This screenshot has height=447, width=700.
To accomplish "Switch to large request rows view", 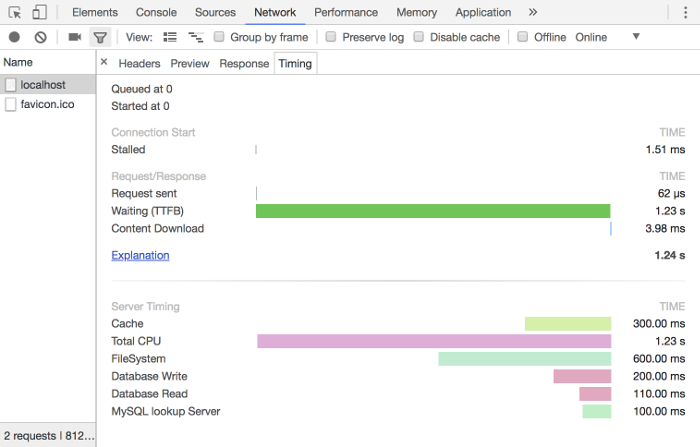I will 170,37.
